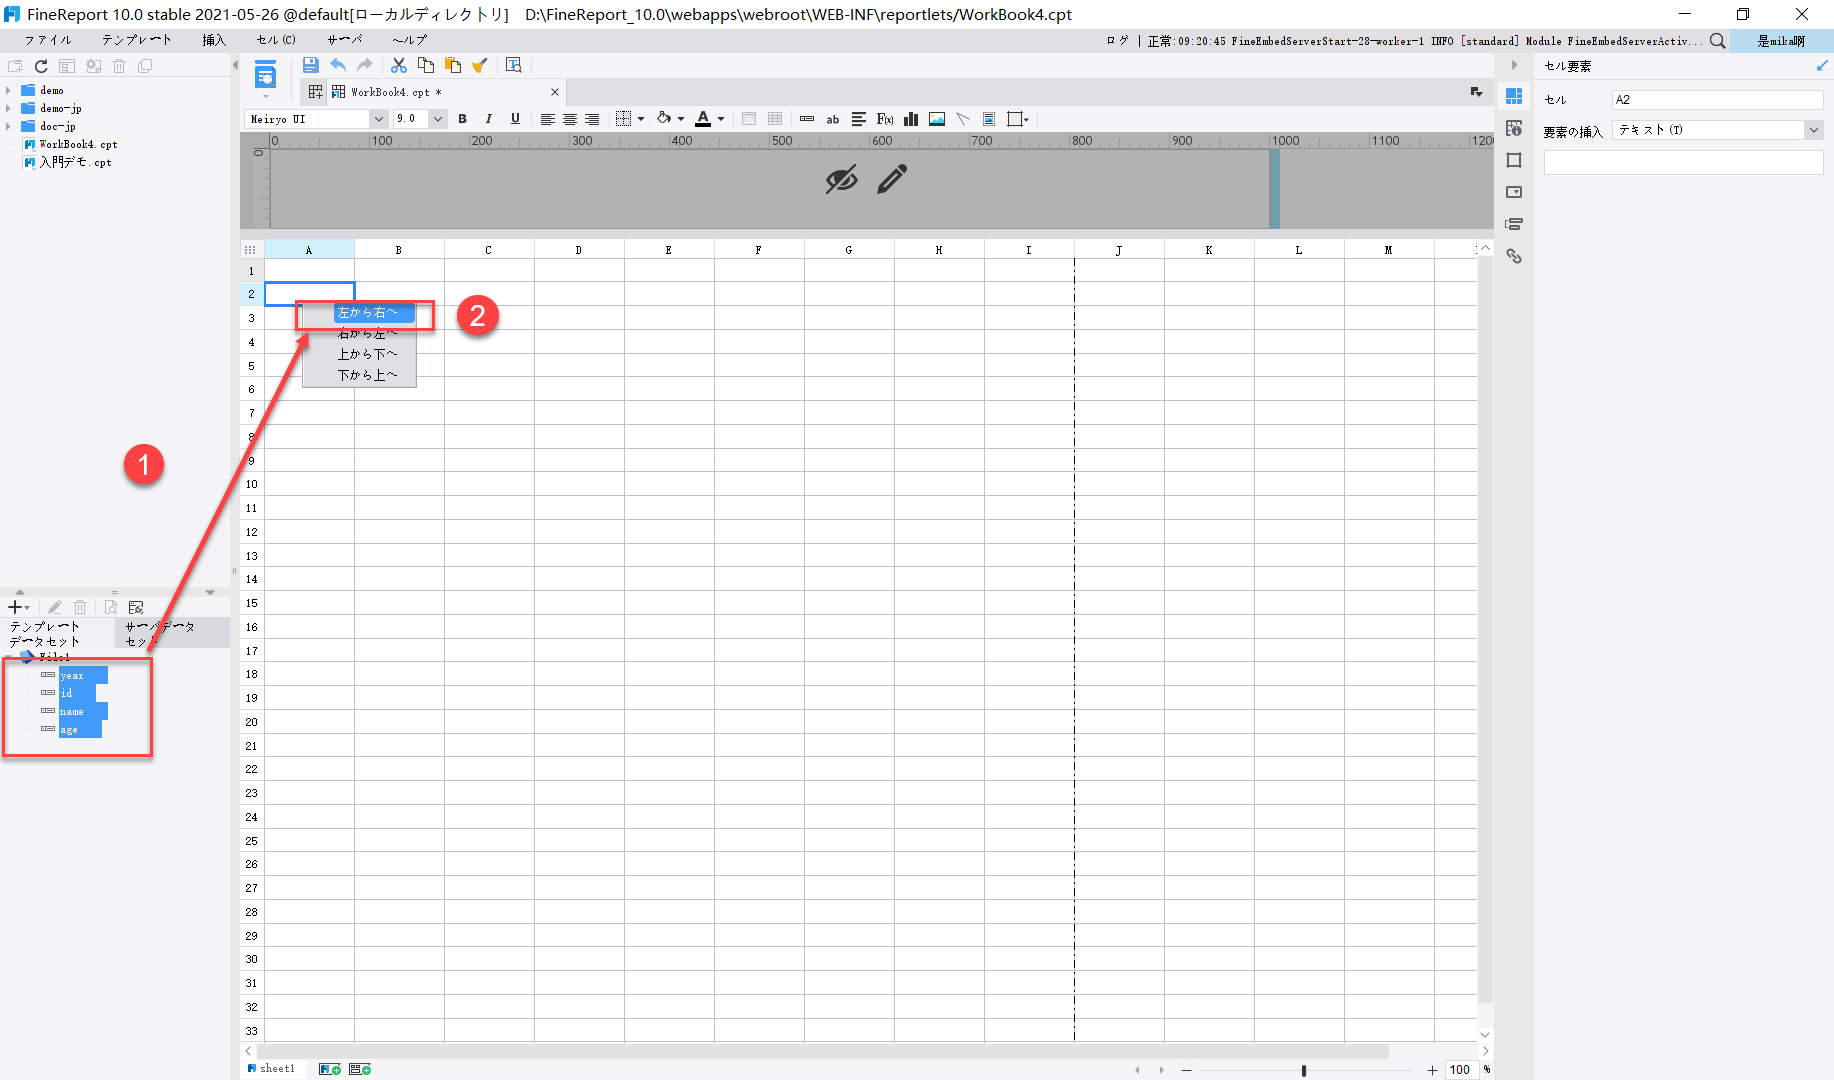Delete the selected dataset via trash icon
This screenshot has width=1834, height=1080.
[80, 606]
